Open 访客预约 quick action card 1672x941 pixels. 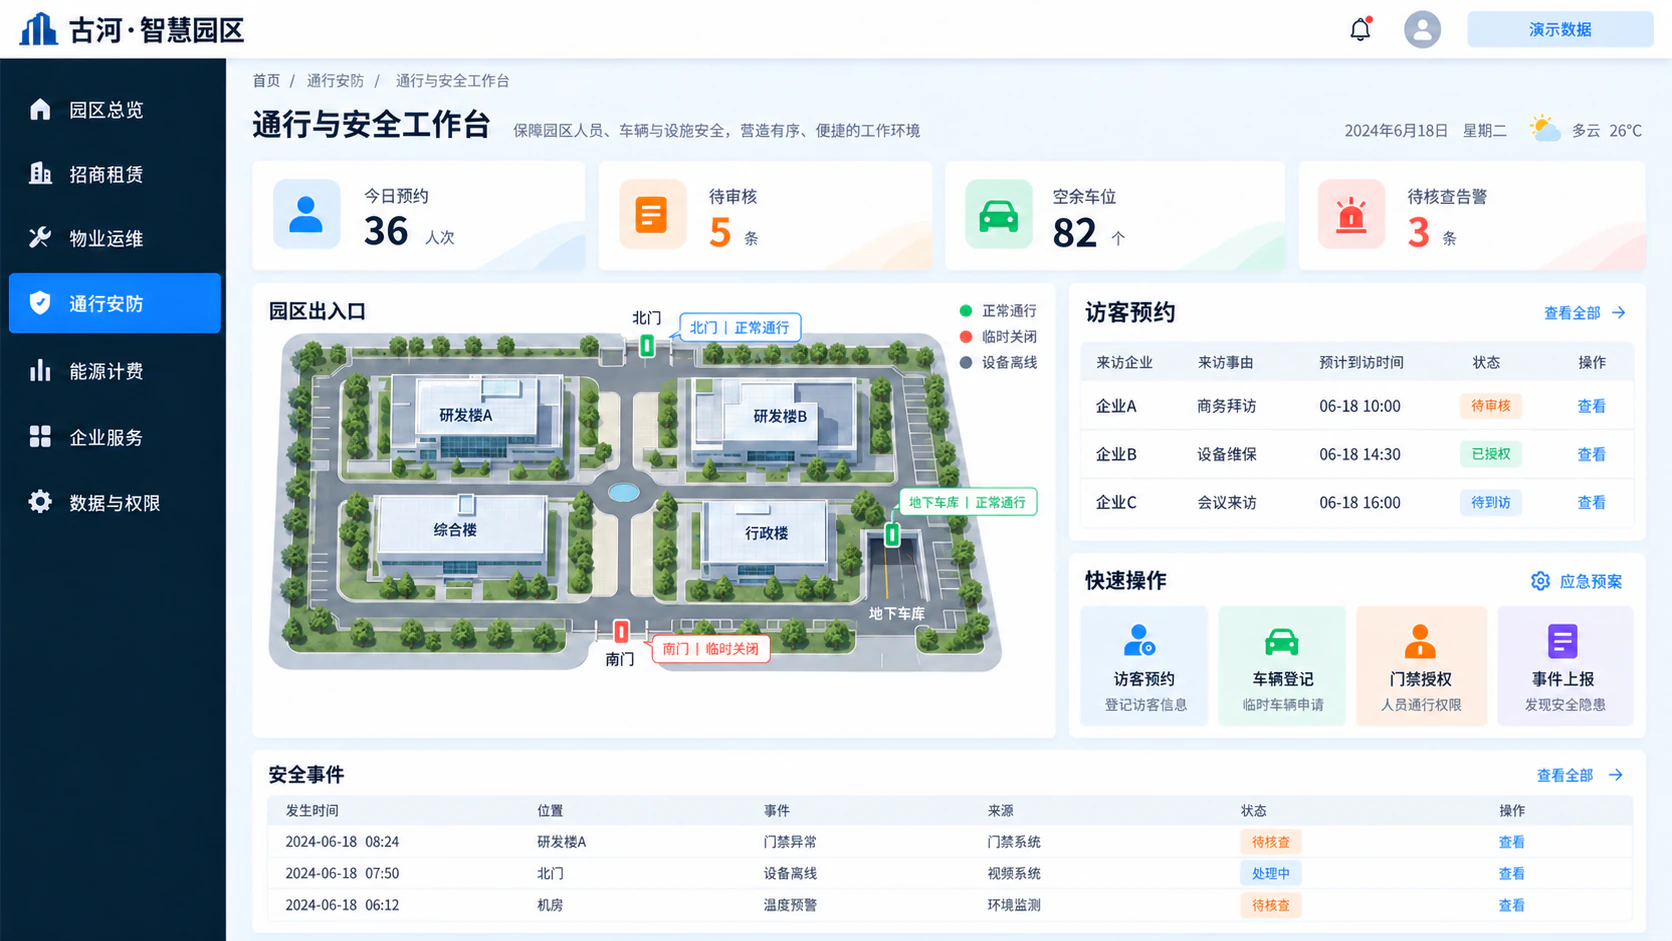1144,665
